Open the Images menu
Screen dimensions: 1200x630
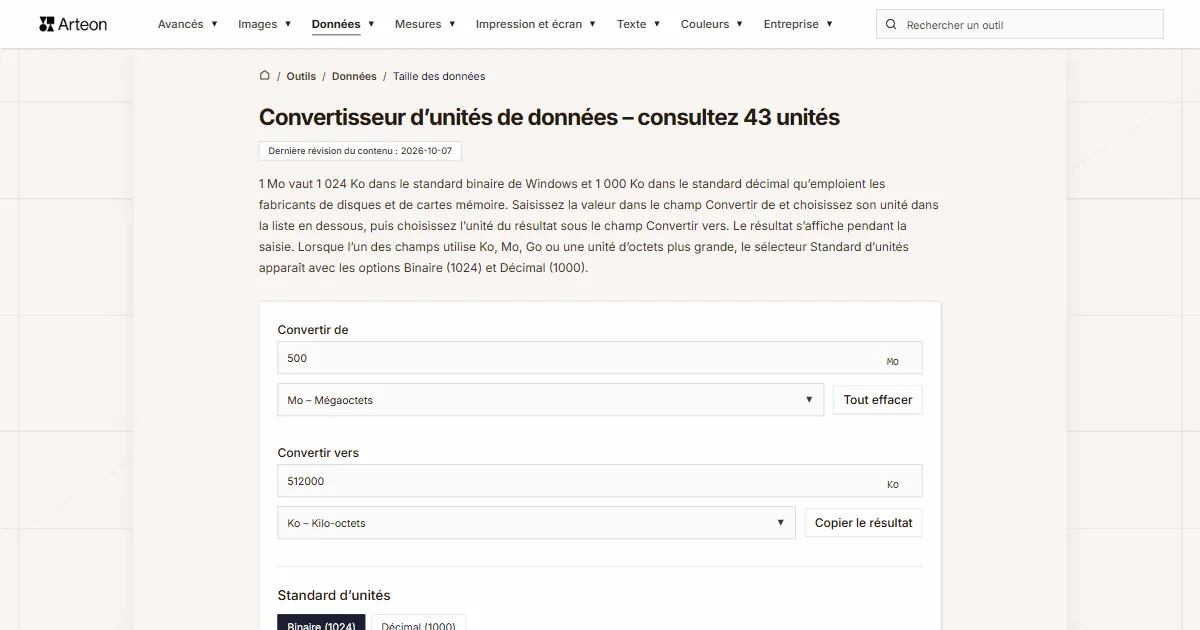click(x=265, y=24)
